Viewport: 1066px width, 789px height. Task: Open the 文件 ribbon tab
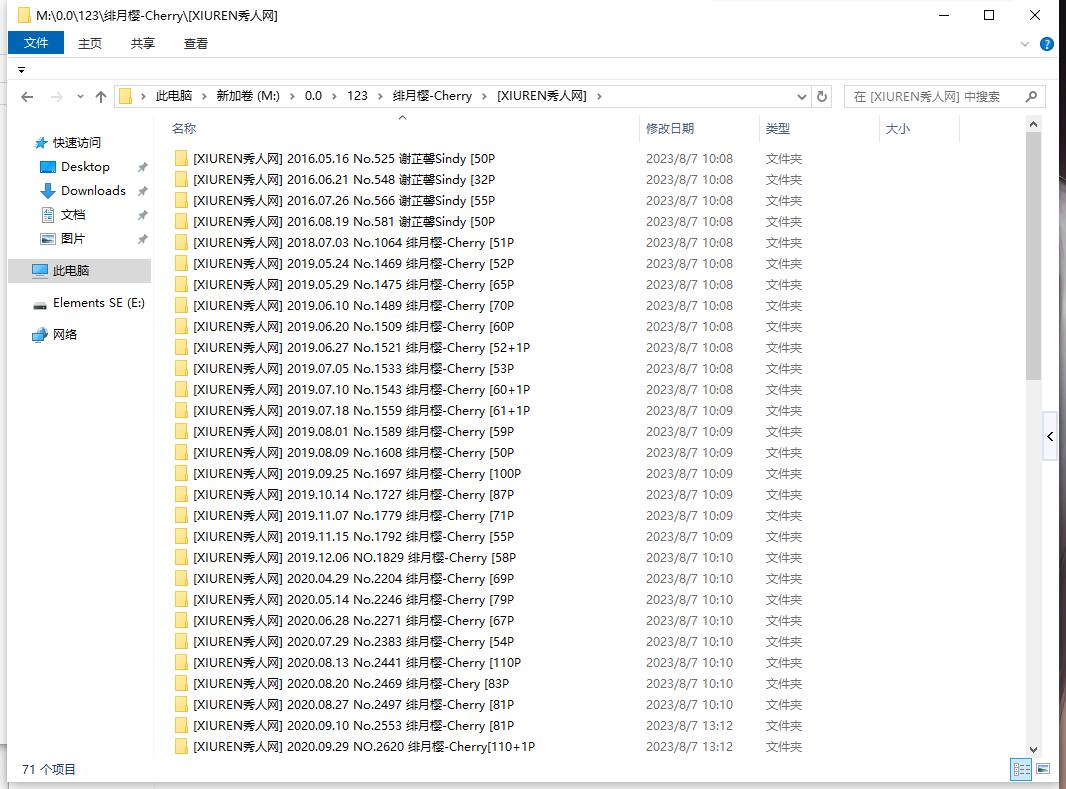pos(36,43)
